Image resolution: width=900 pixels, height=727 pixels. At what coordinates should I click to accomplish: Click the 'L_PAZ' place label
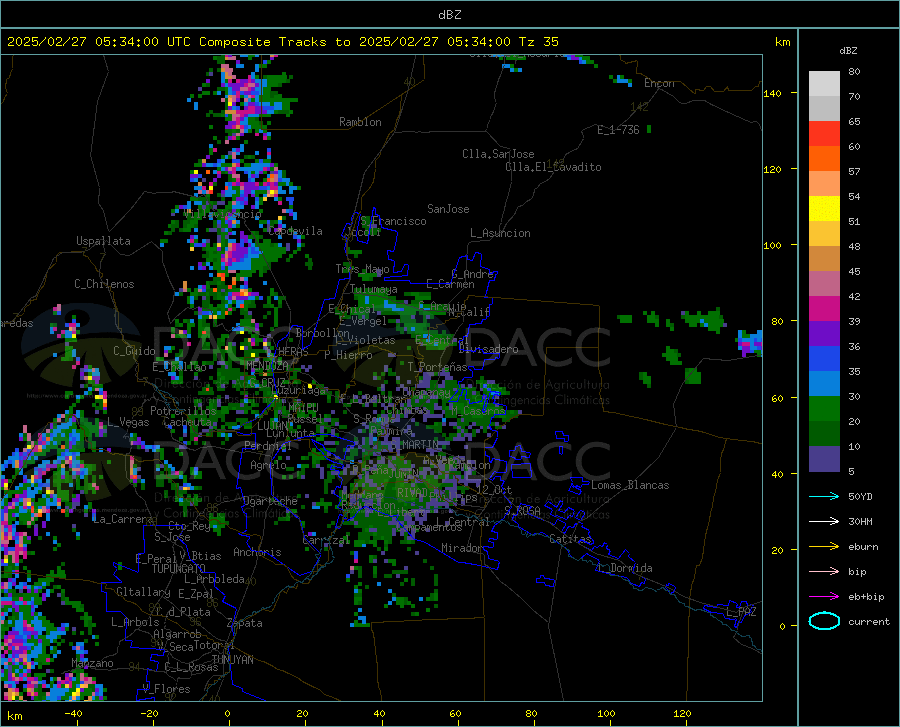click(741, 612)
